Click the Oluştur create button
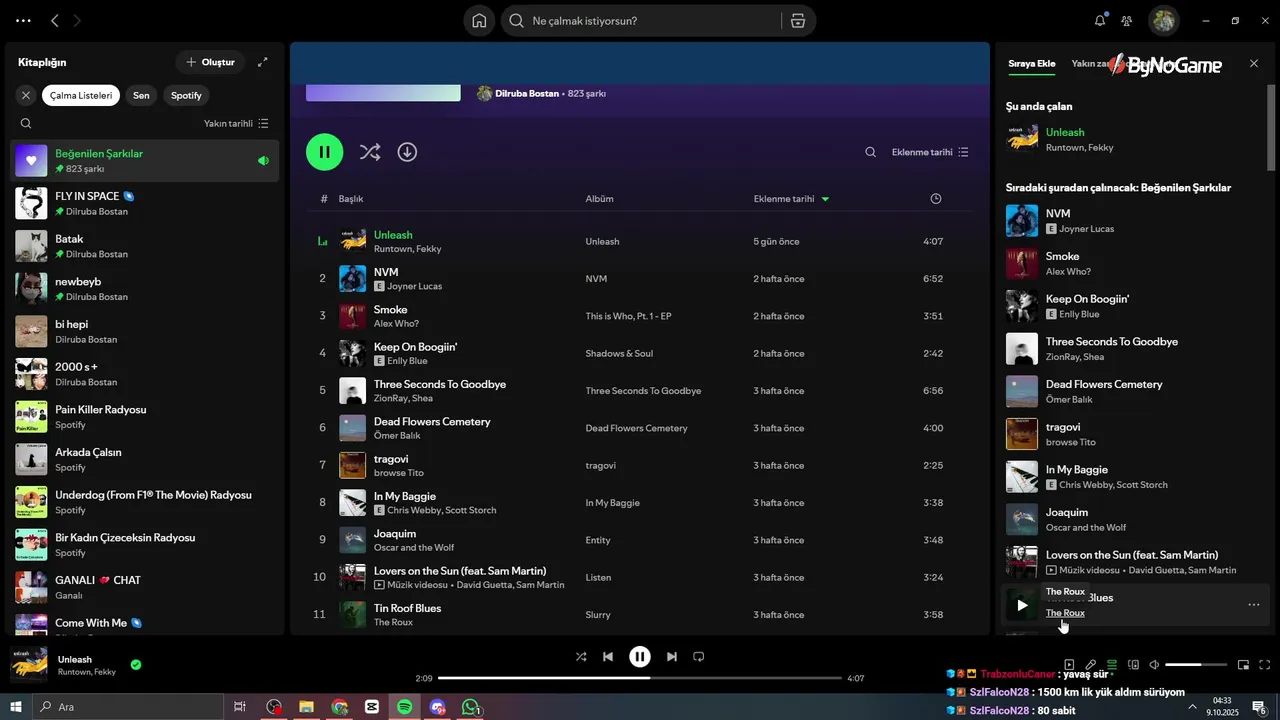The width and height of the screenshot is (1280, 720). point(210,62)
